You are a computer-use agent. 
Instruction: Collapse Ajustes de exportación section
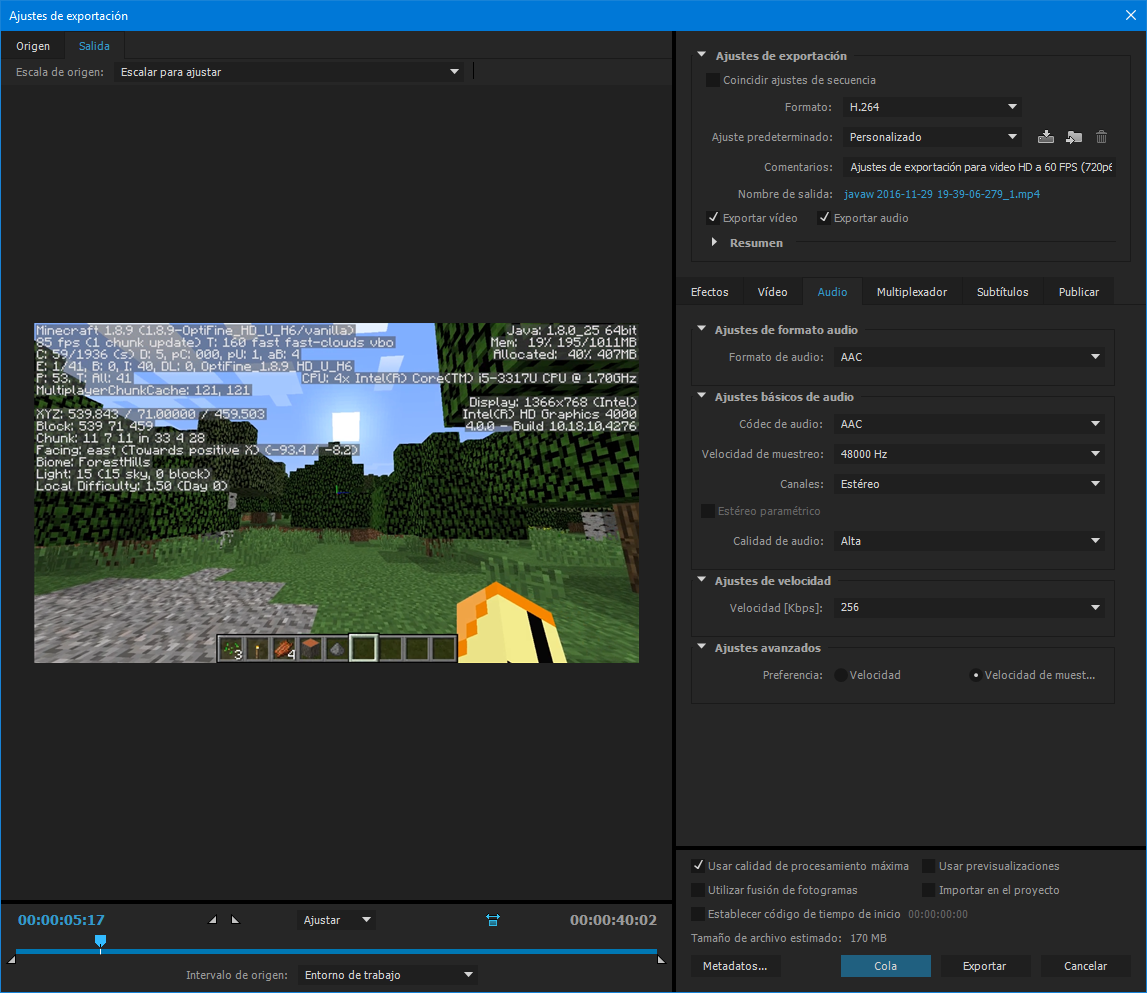click(702, 55)
